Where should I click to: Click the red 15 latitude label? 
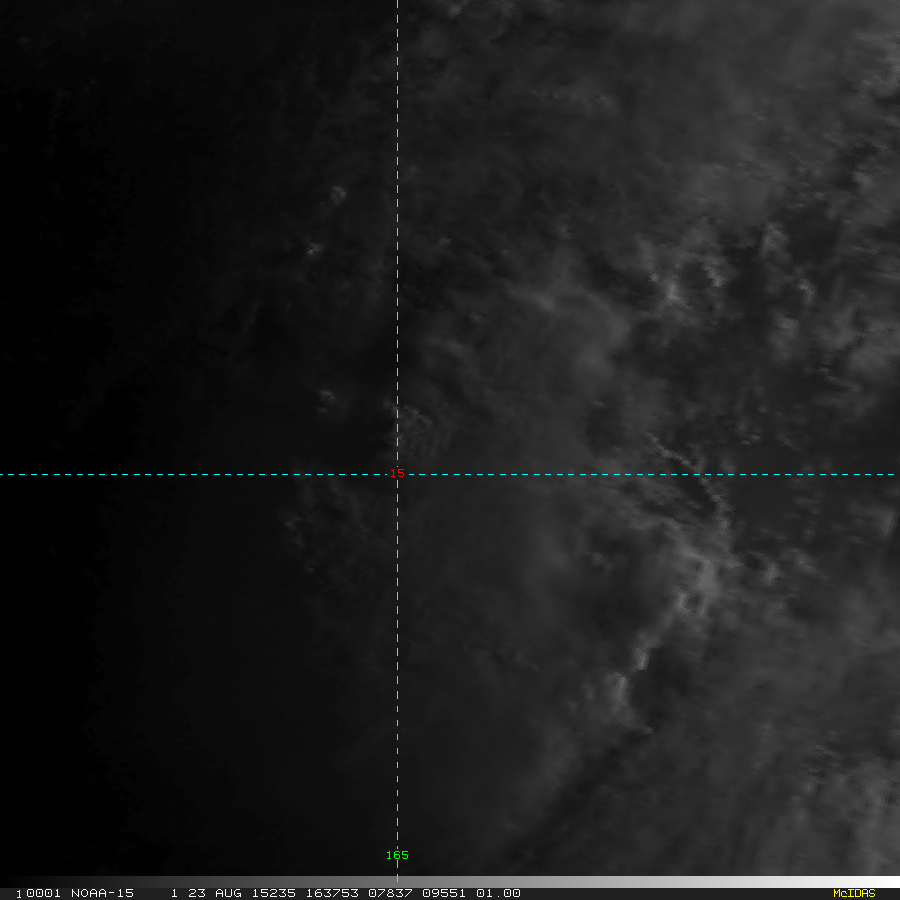tap(397, 473)
